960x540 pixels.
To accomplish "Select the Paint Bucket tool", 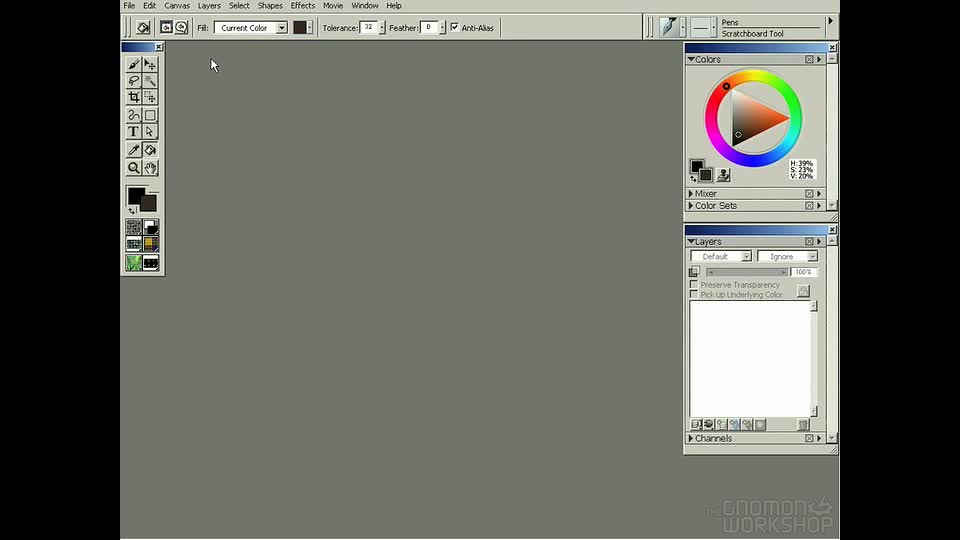I will click(x=150, y=150).
